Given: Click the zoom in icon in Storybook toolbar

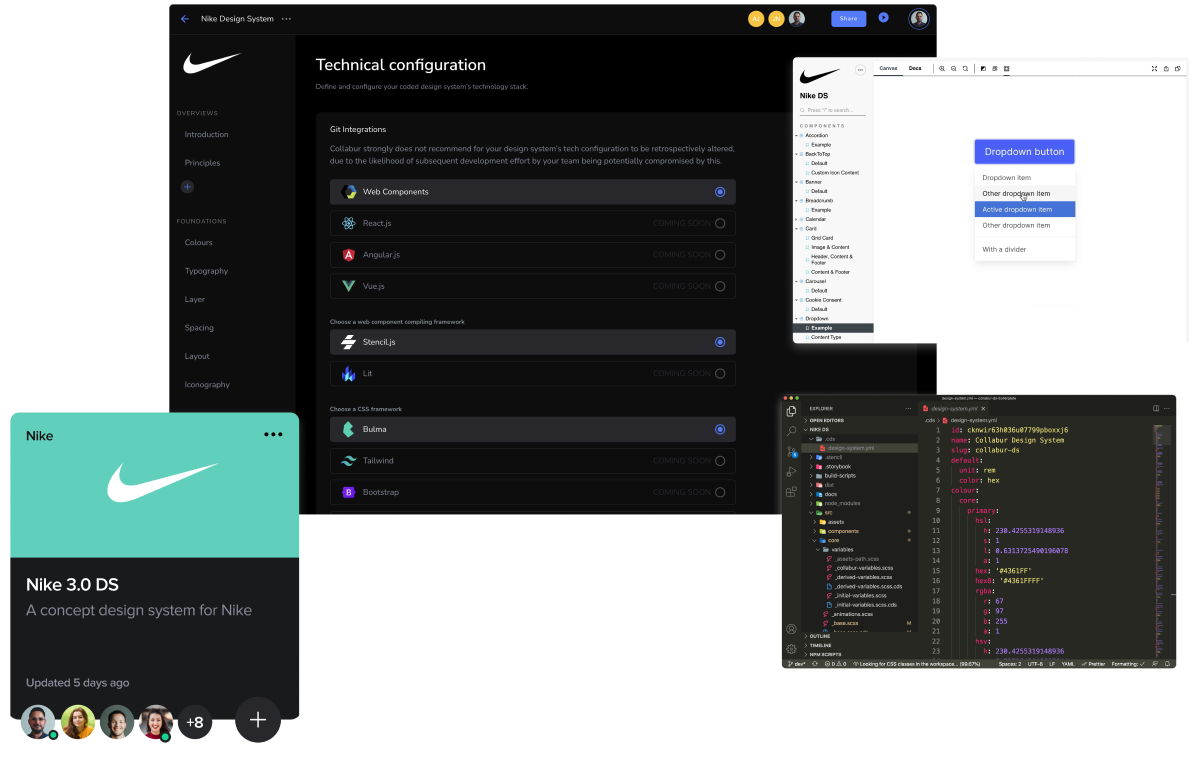Looking at the screenshot, I should pyautogui.click(x=942, y=69).
